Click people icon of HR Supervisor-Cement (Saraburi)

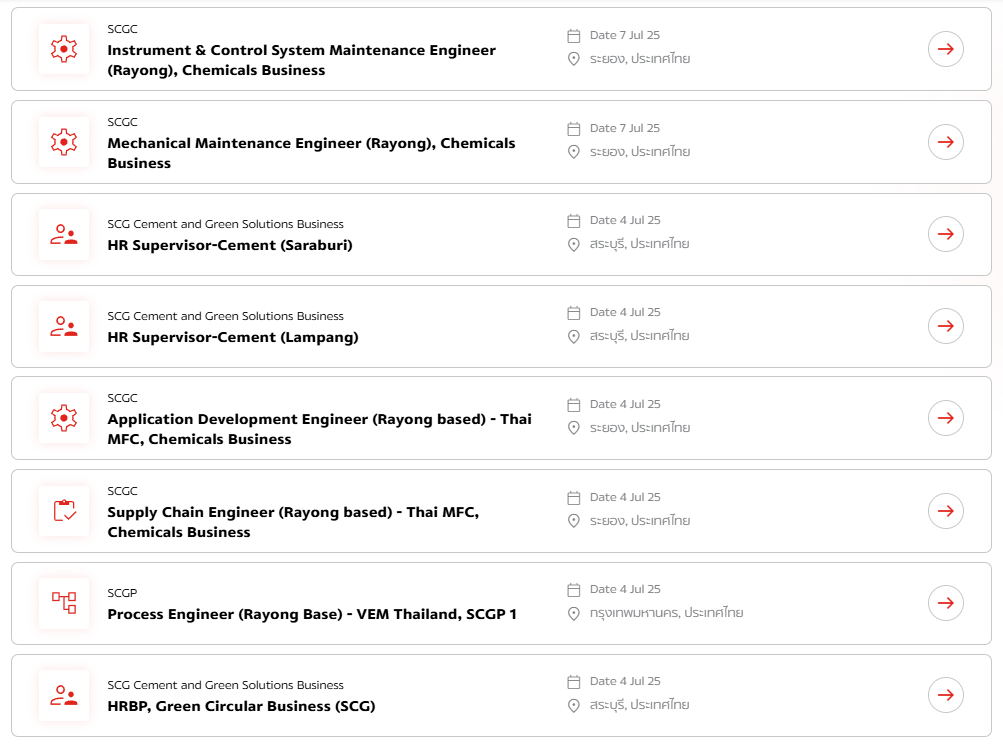pyautogui.click(x=64, y=234)
